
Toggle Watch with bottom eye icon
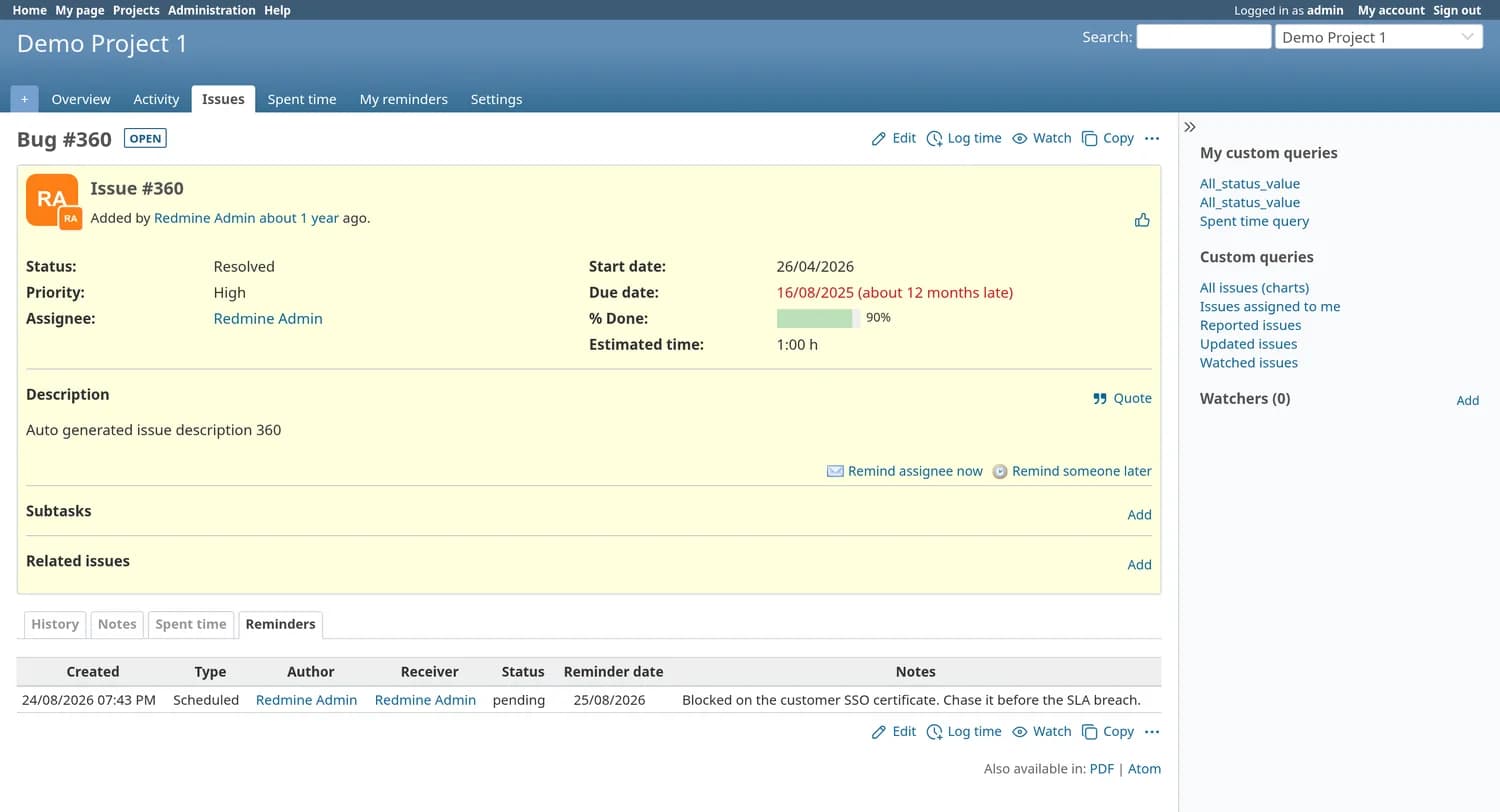tap(1020, 732)
